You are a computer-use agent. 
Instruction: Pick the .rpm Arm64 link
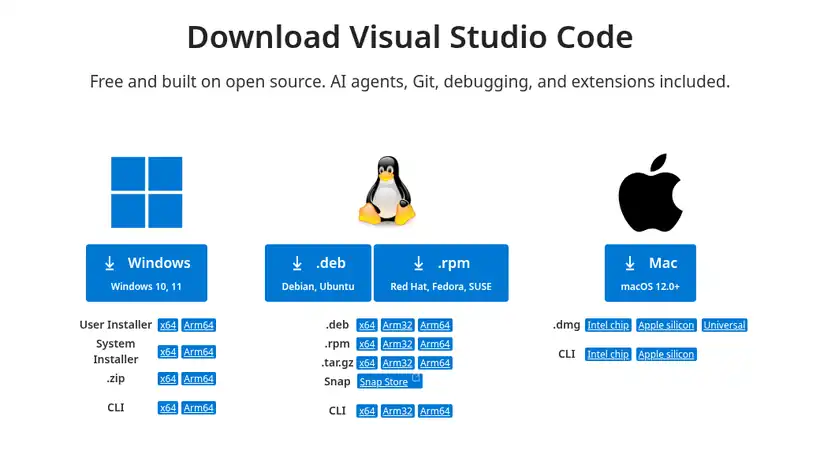(435, 344)
